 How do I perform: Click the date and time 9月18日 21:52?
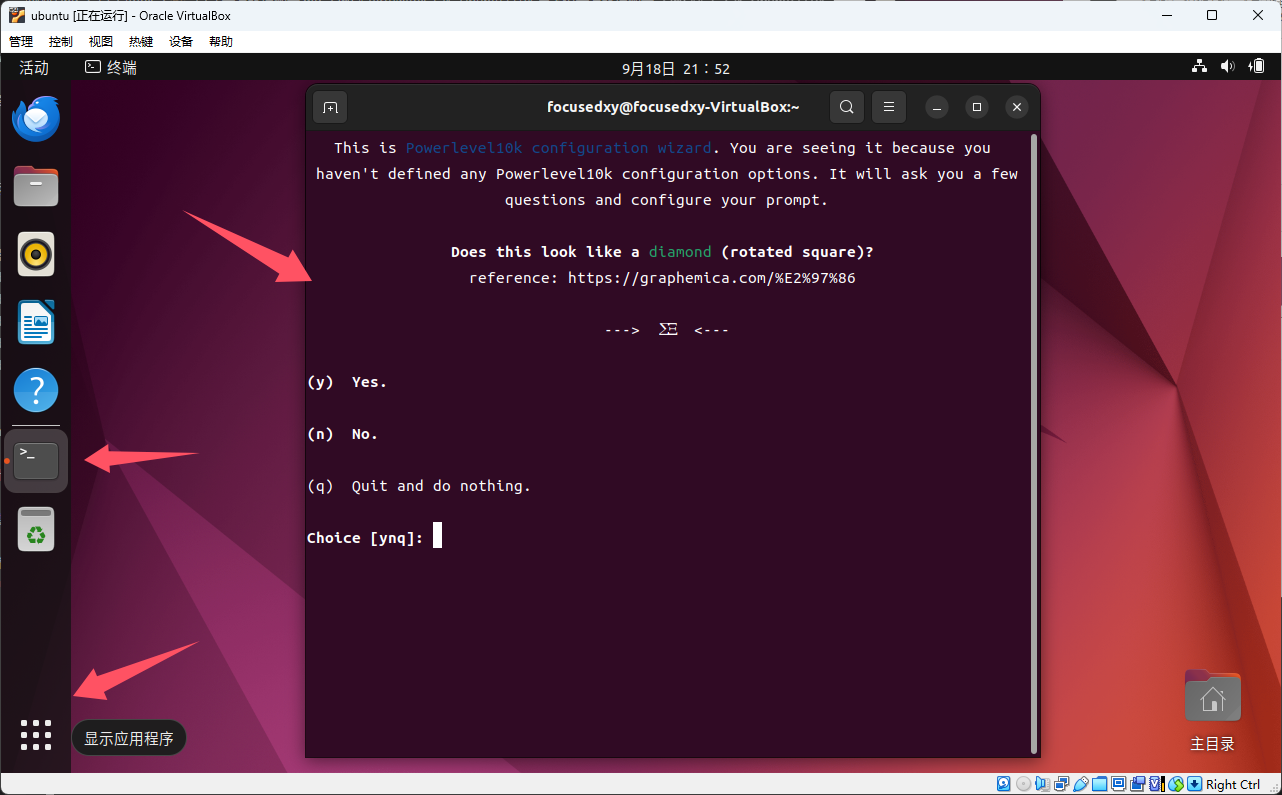676,68
